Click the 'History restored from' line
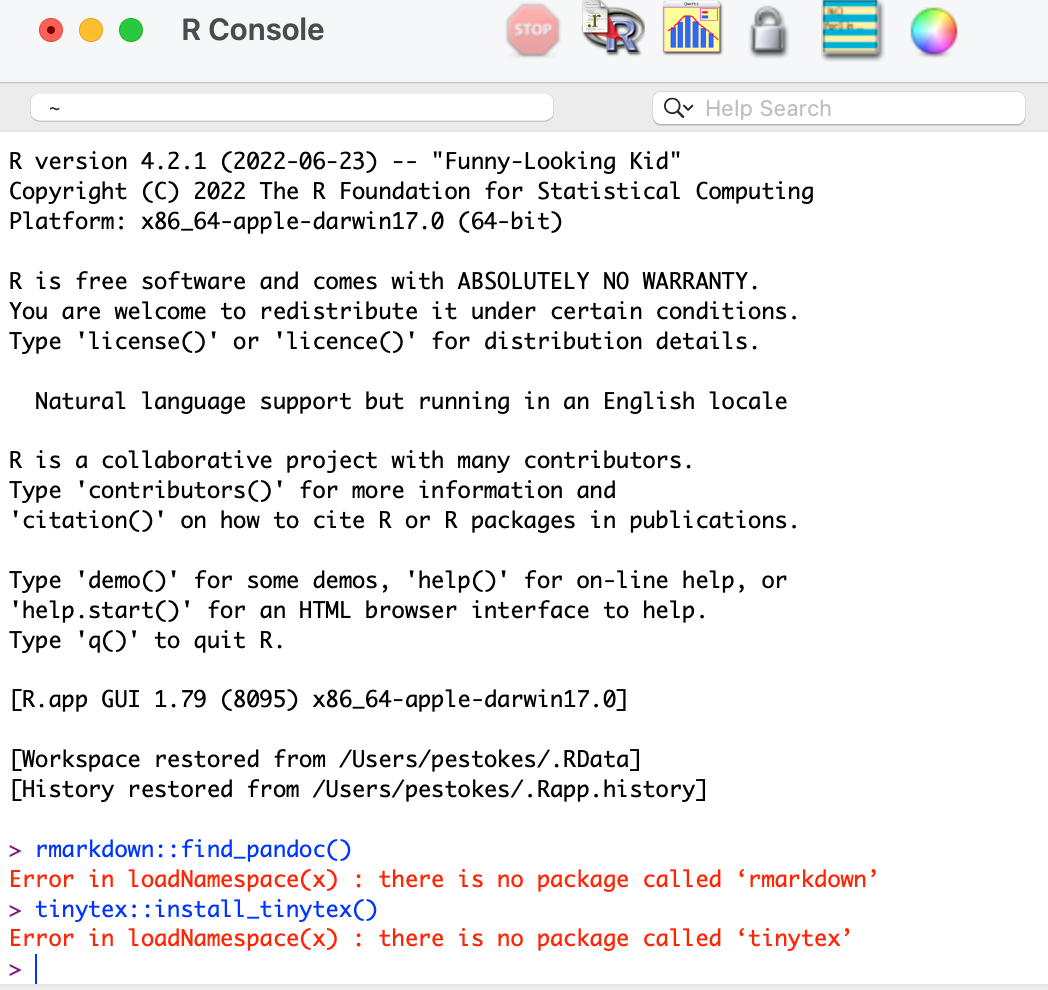This screenshot has height=990, width=1048. point(358,790)
